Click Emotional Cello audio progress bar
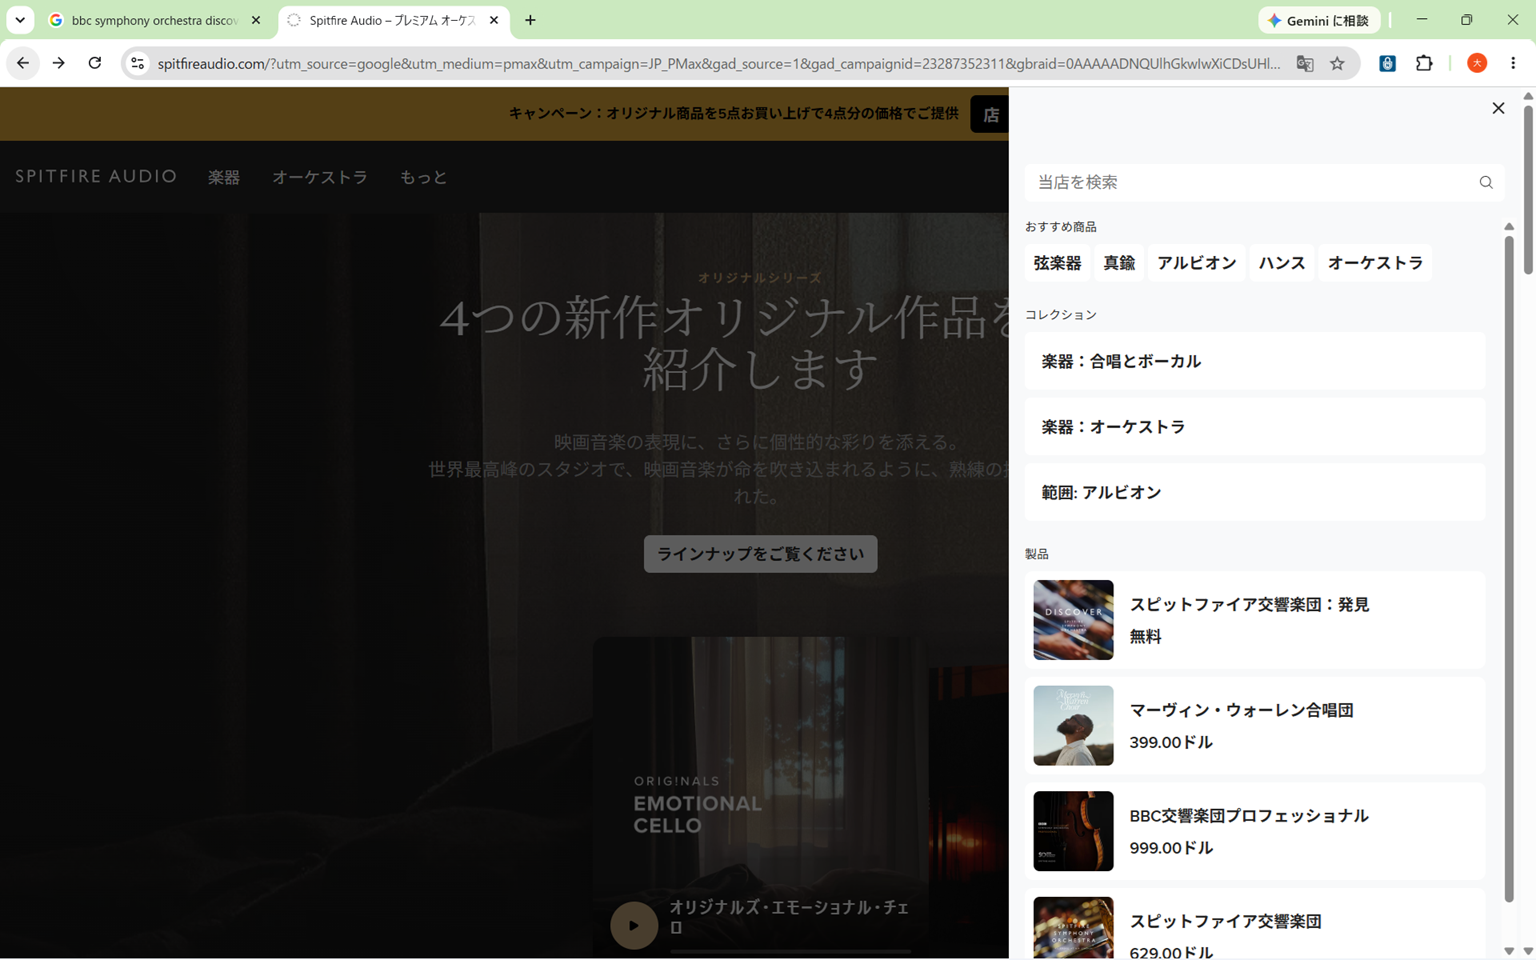The image size is (1536, 960). coord(790,951)
